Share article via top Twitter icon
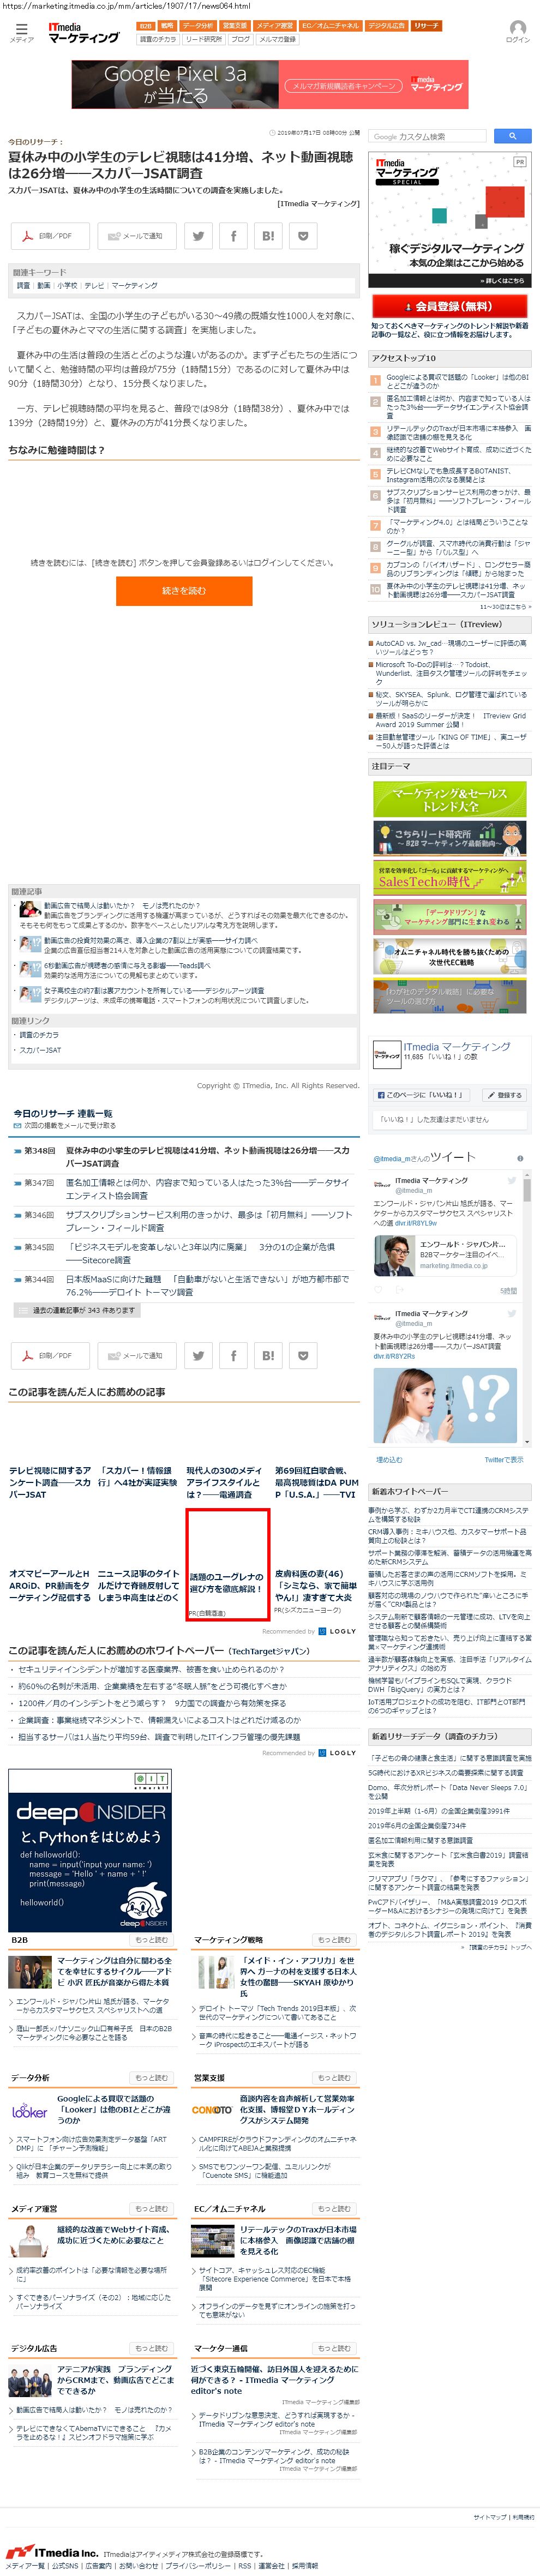Screen dimensions: 540x2576 (x=198, y=236)
